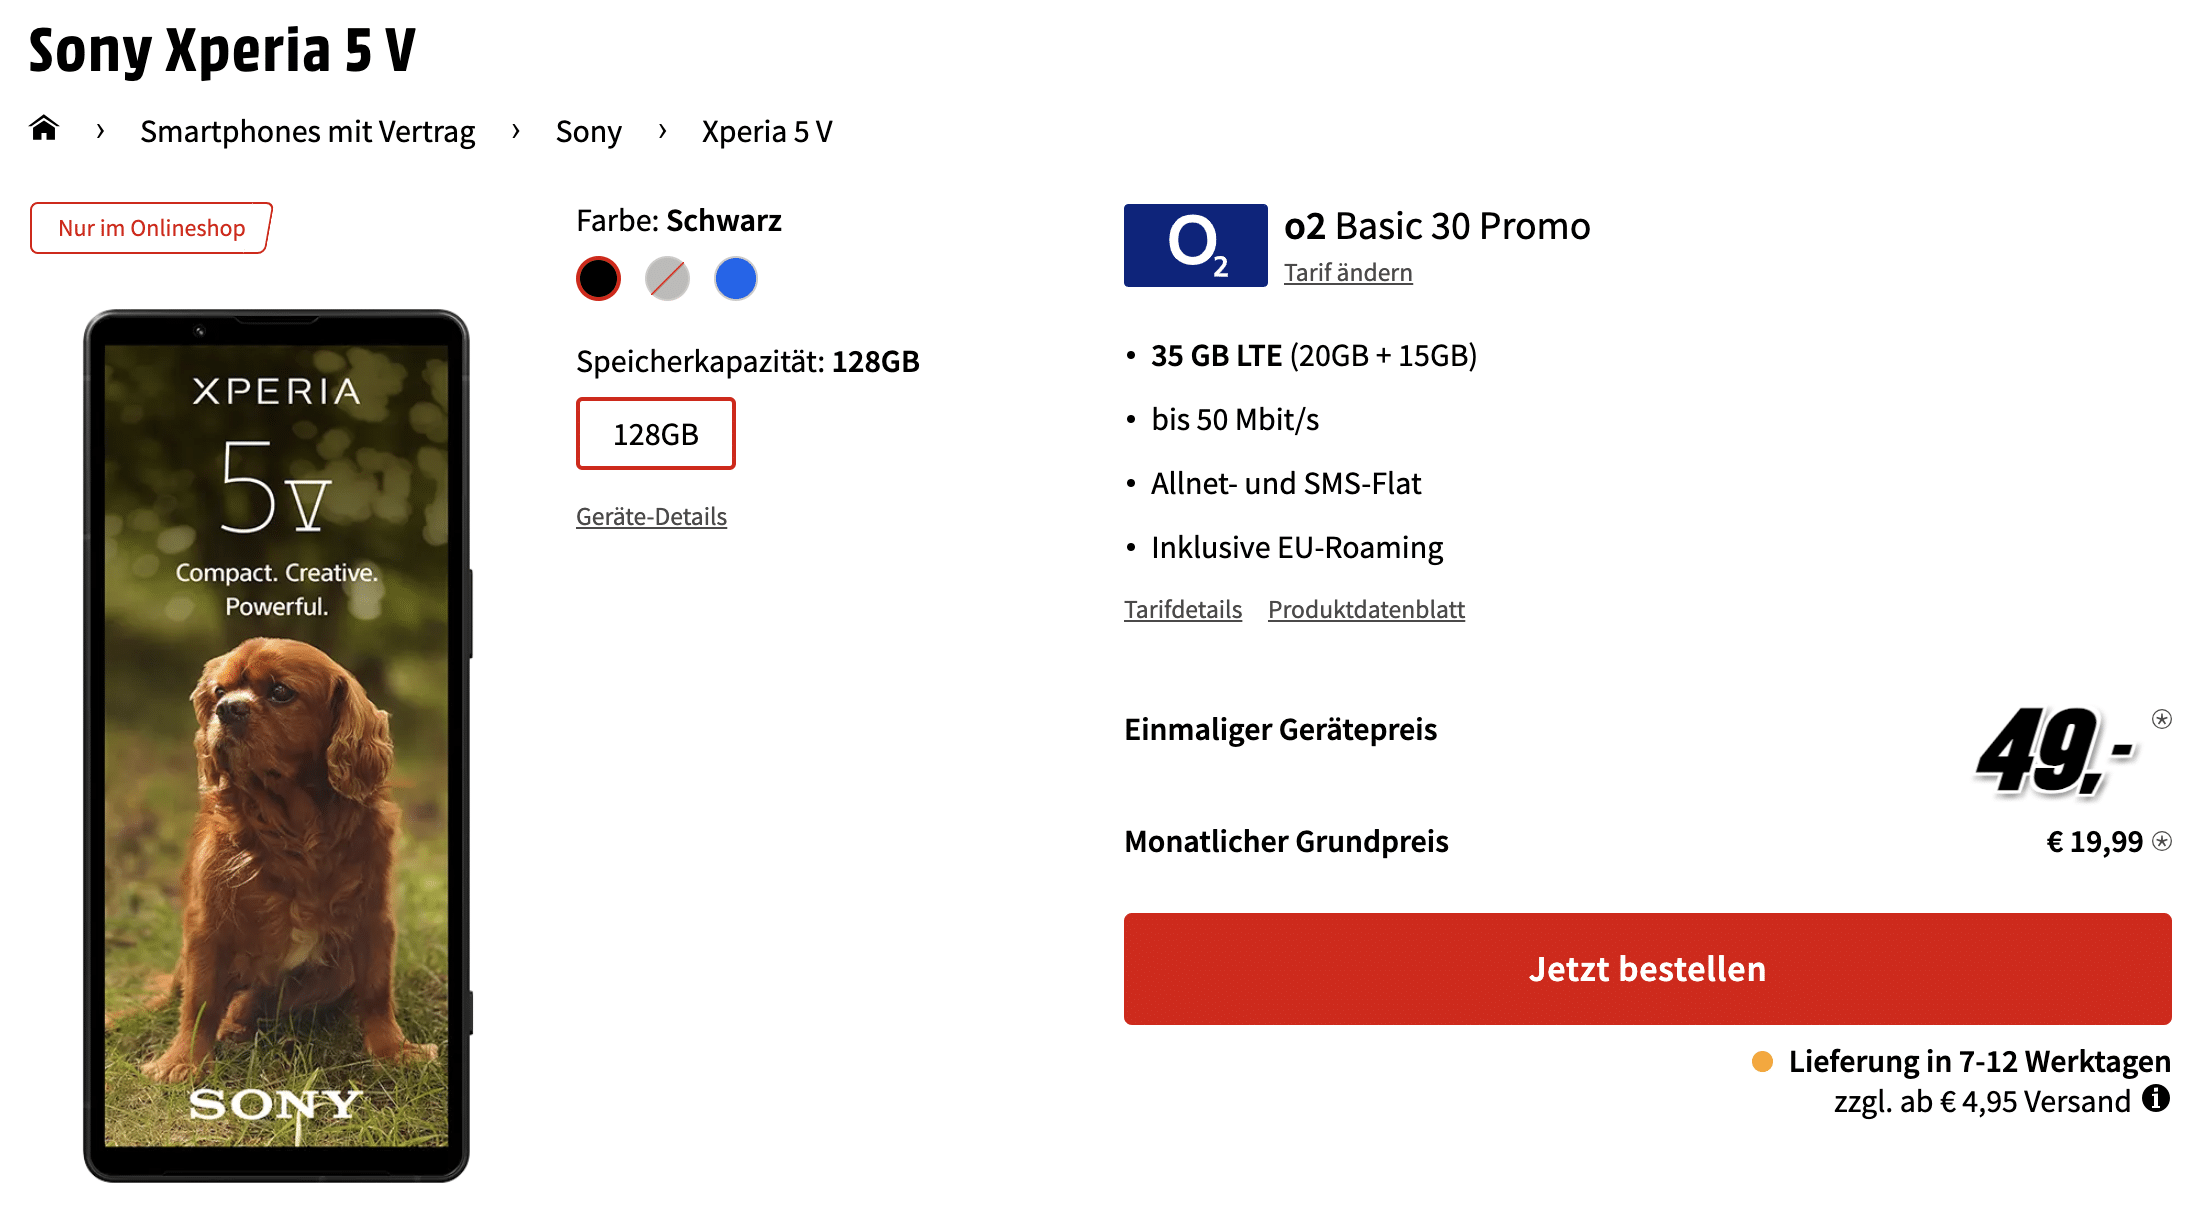Viewport: 2198px width, 1230px height.
Task: Open the Versand info icon
Action: point(2156,1099)
